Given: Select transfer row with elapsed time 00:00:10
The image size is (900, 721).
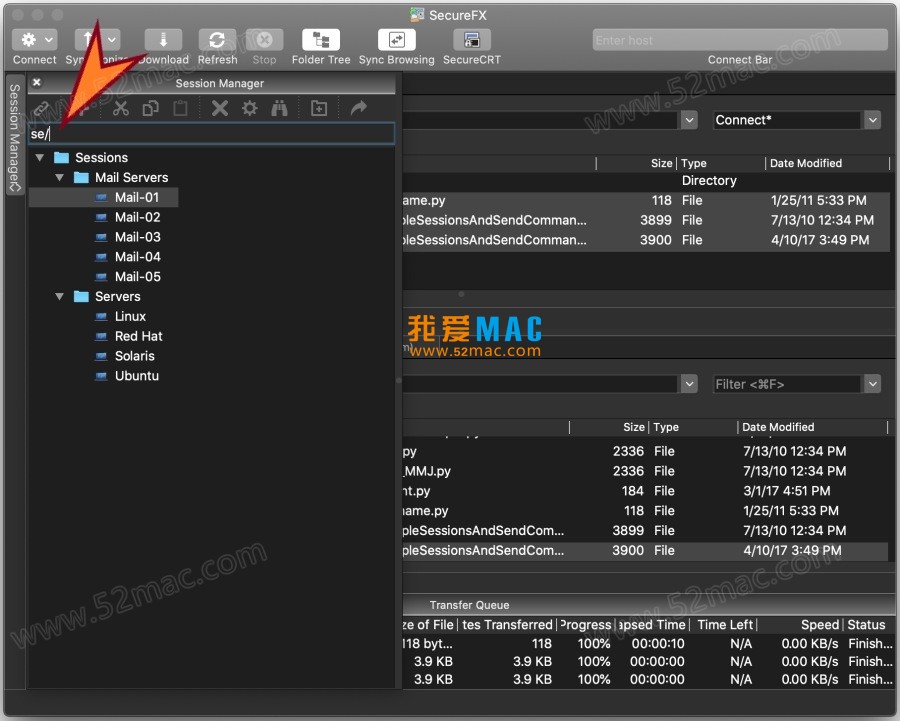Looking at the screenshot, I should point(647,644).
